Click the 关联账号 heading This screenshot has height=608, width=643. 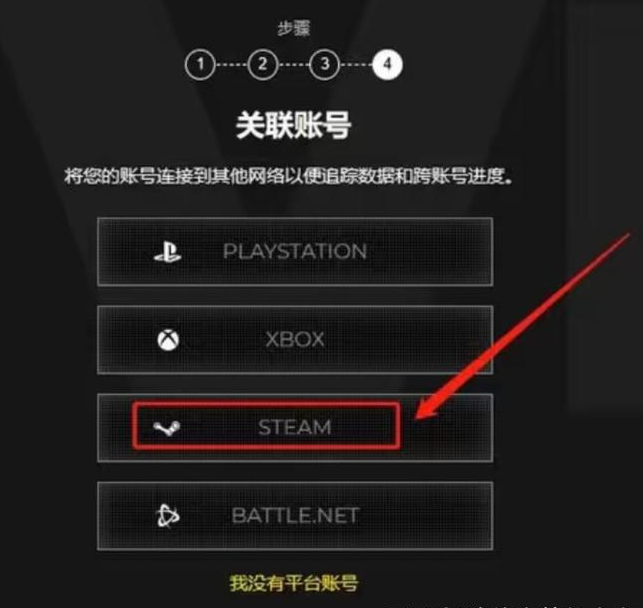point(293,125)
